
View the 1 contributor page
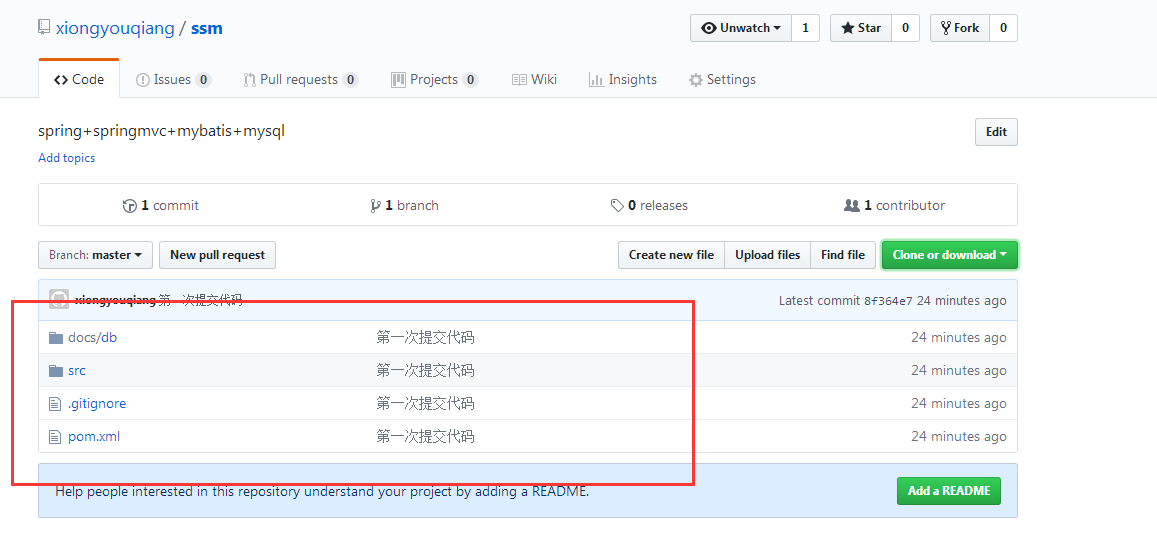[894, 206]
